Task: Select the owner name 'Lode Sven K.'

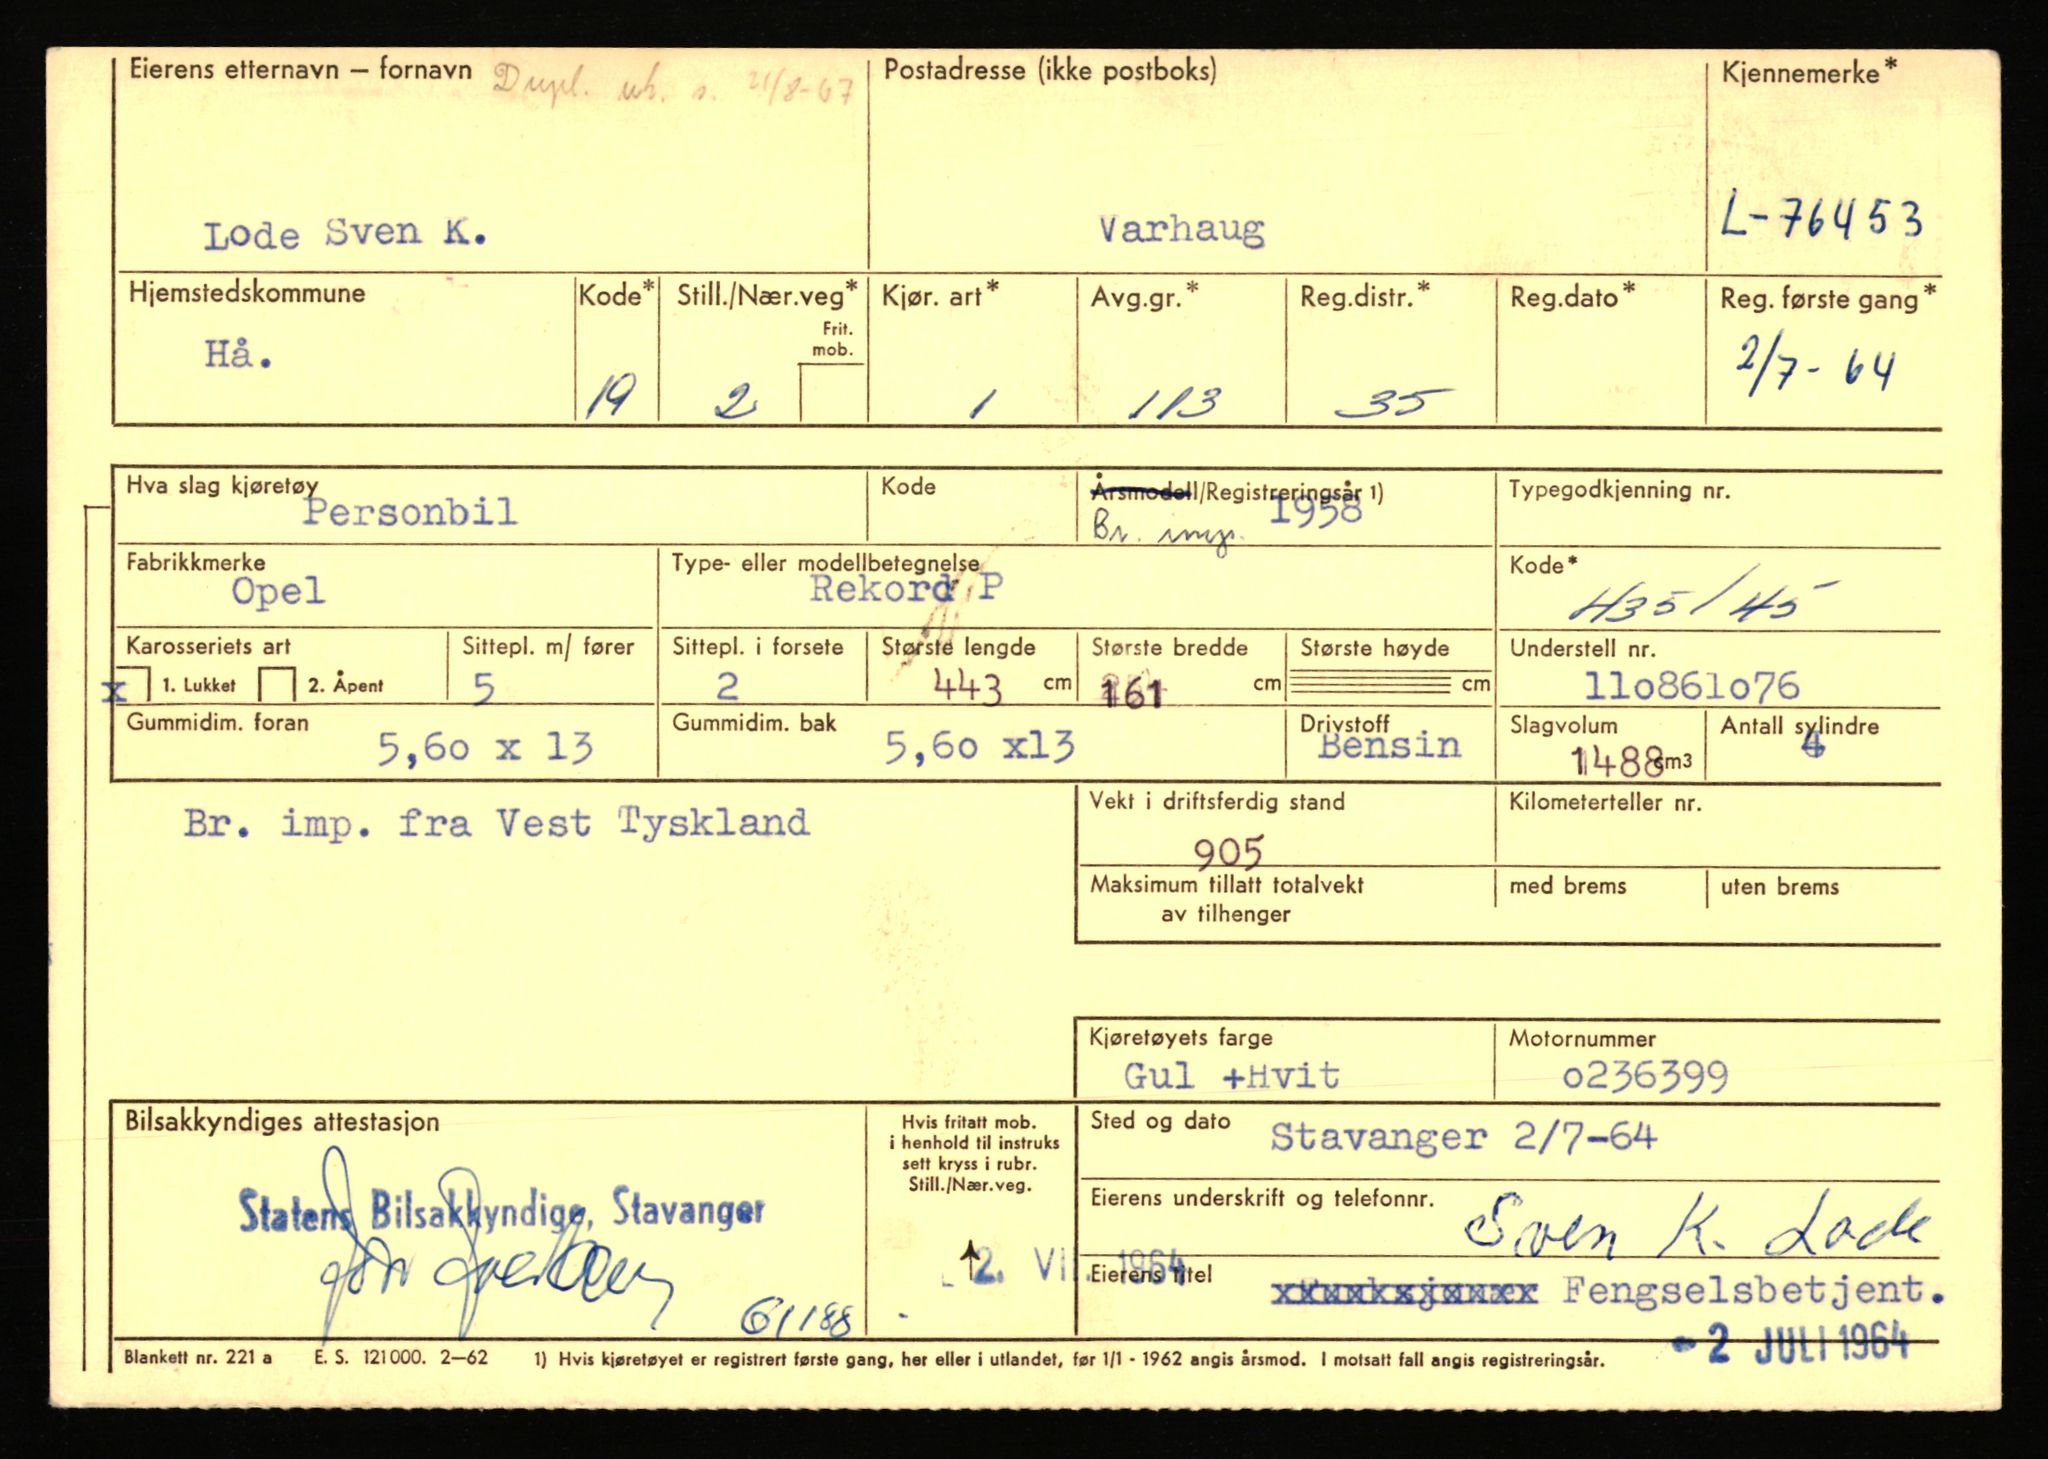Action: click(345, 234)
